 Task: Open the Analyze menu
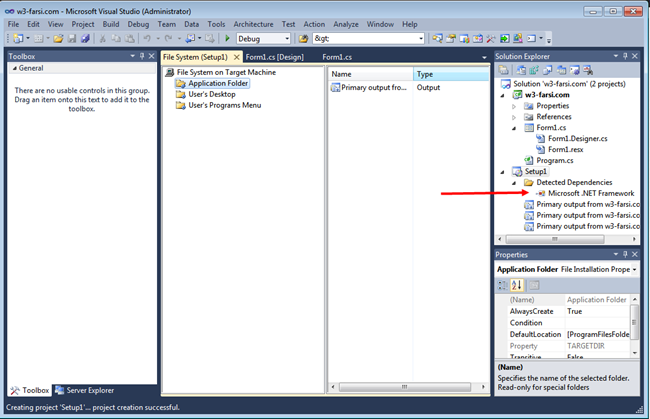[346, 24]
